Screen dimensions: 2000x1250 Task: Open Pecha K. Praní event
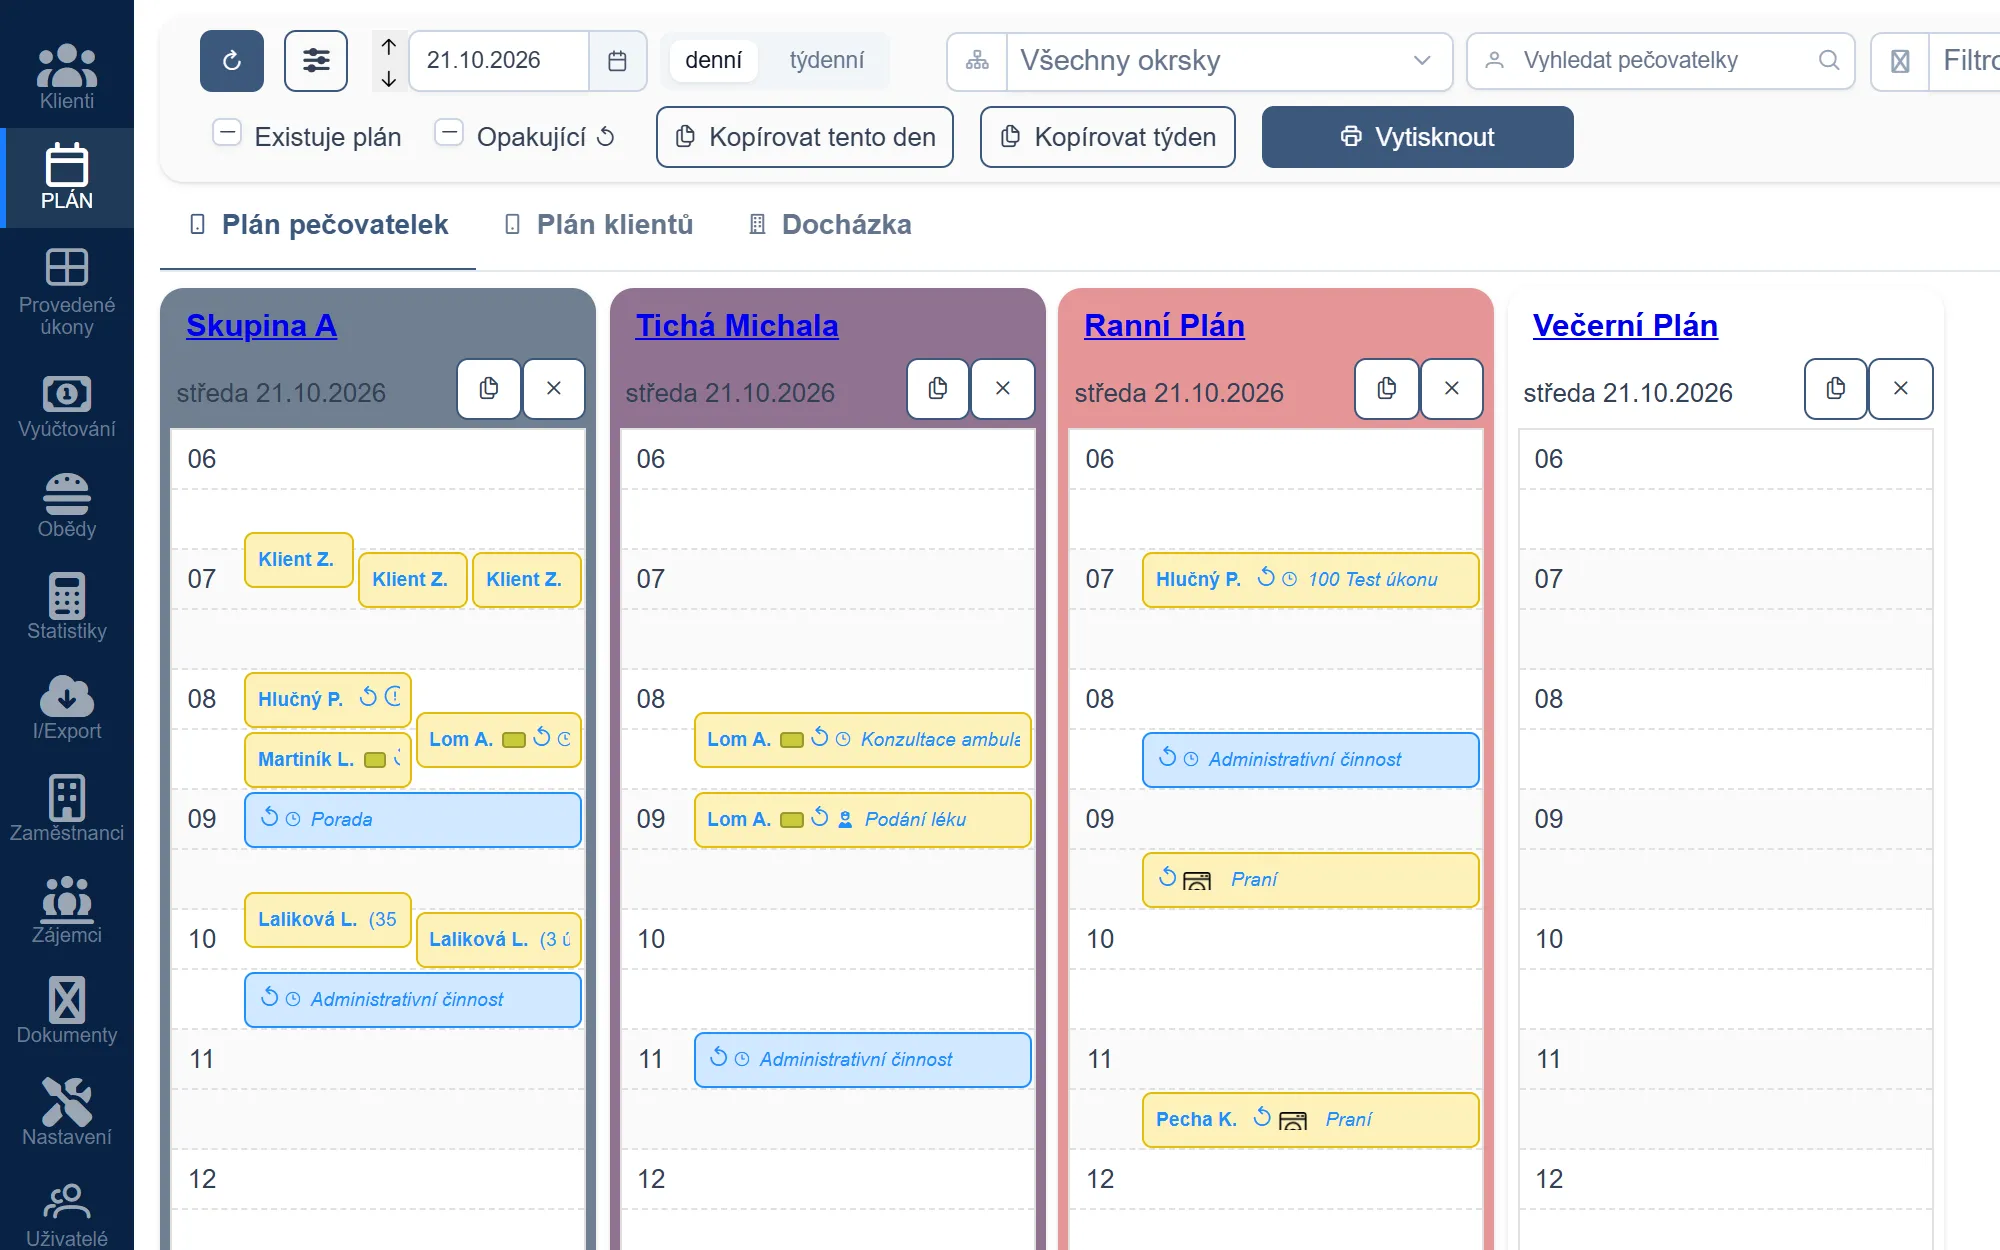pos(1311,1120)
